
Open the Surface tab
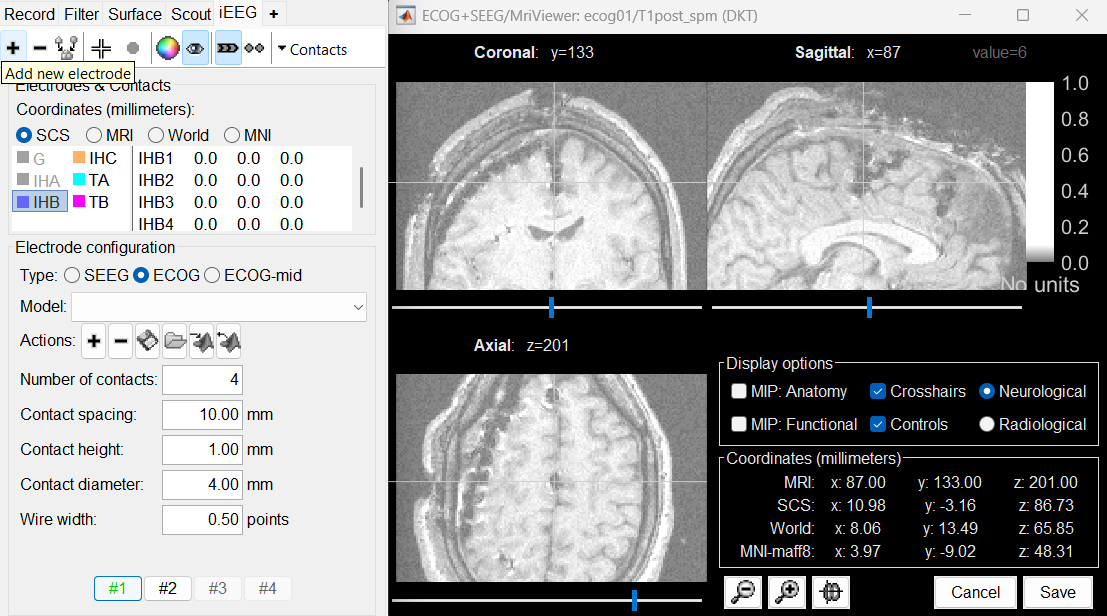tap(135, 14)
